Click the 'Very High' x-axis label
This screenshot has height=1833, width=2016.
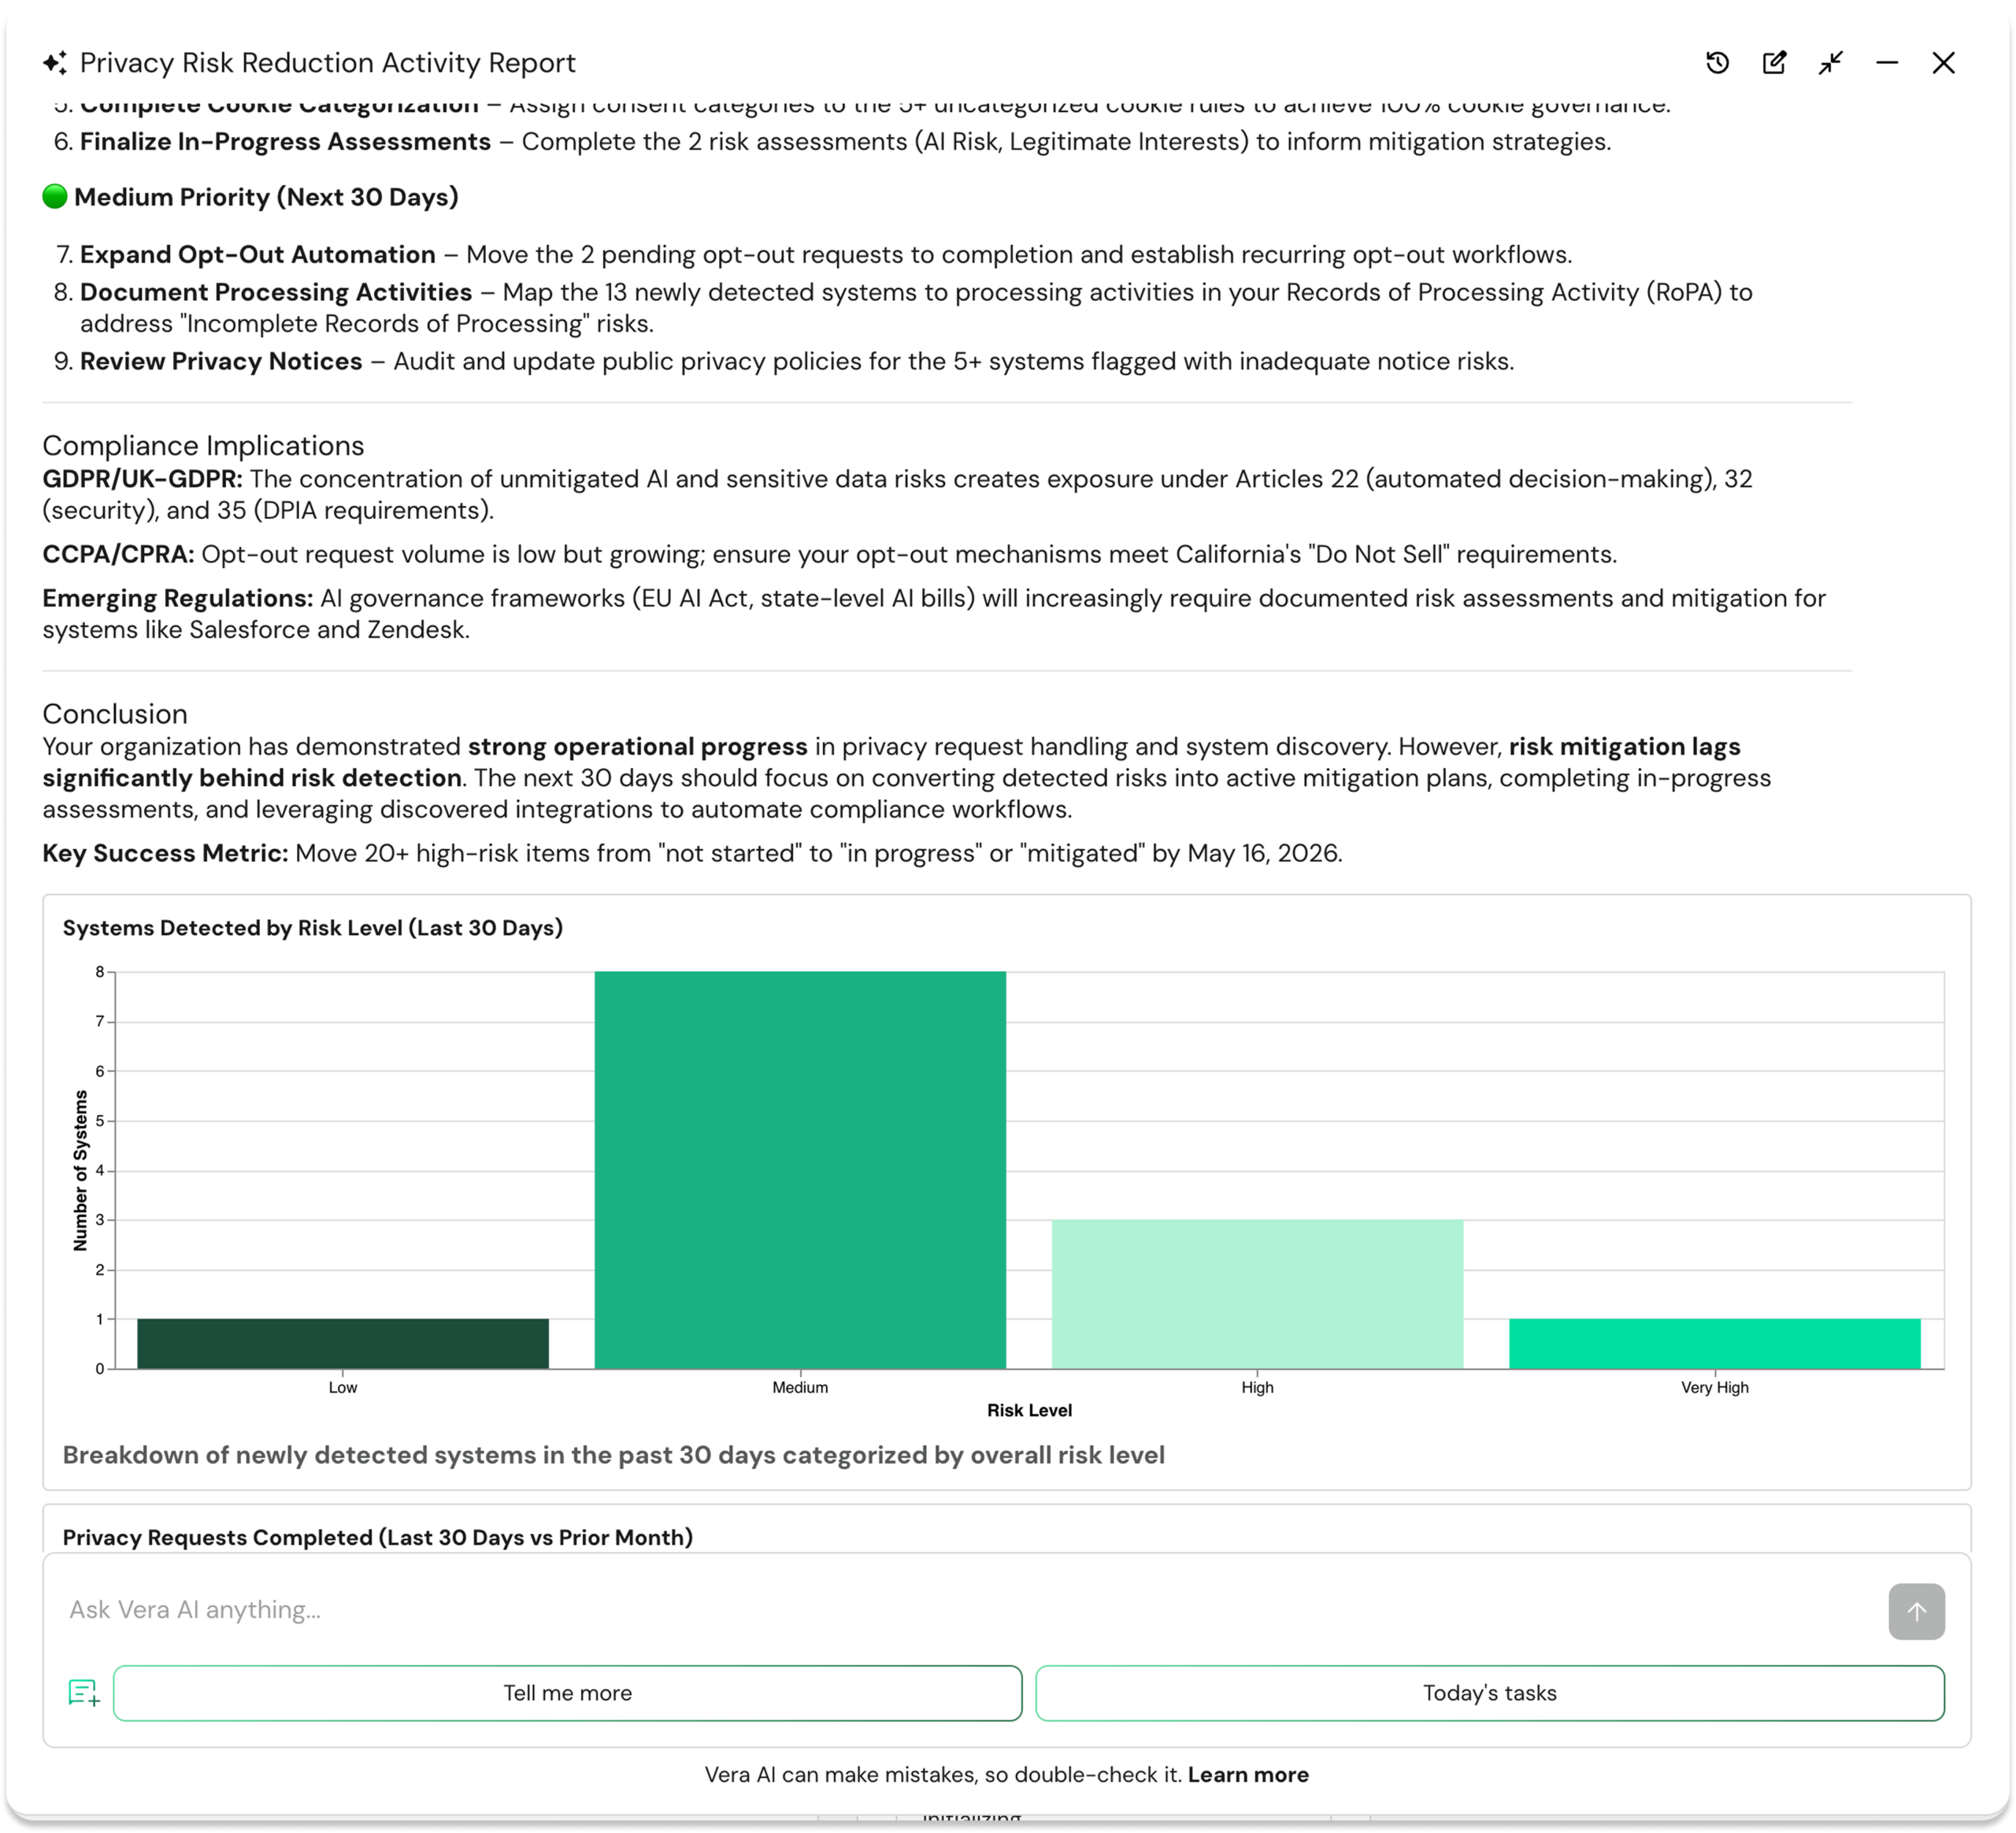click(x=1715, y=1387)
